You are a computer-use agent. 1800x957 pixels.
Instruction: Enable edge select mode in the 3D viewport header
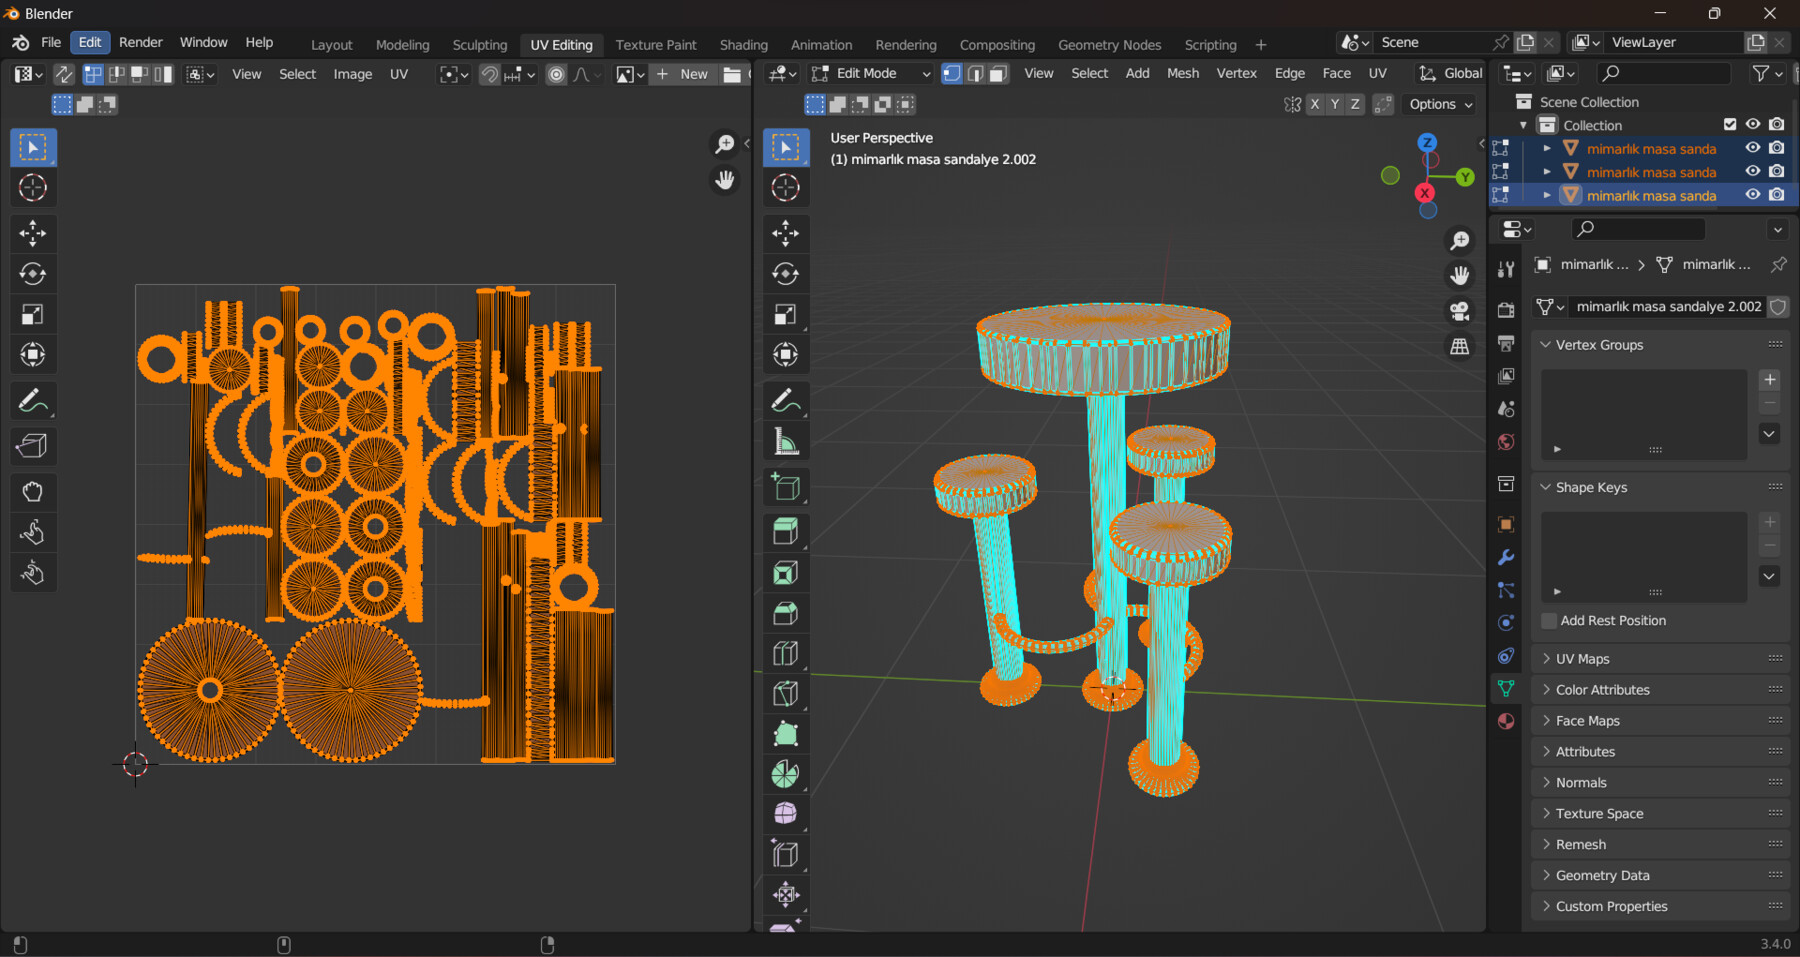[x=975, y=73]
